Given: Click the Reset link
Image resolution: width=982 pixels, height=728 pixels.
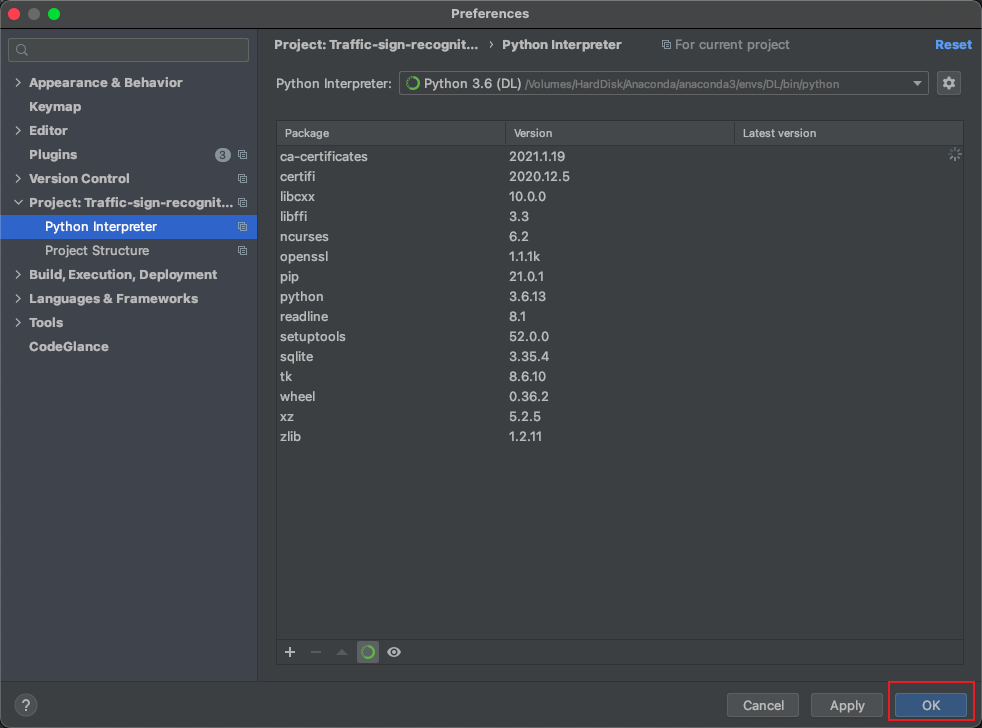Looking at the screenshot, I should (x=952, y=45).
